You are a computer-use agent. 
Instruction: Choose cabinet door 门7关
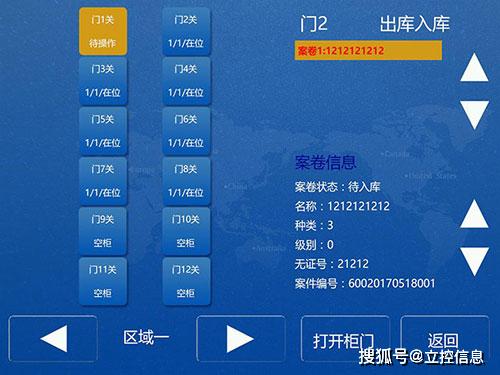pyautogui.click(x=103, y=181)
